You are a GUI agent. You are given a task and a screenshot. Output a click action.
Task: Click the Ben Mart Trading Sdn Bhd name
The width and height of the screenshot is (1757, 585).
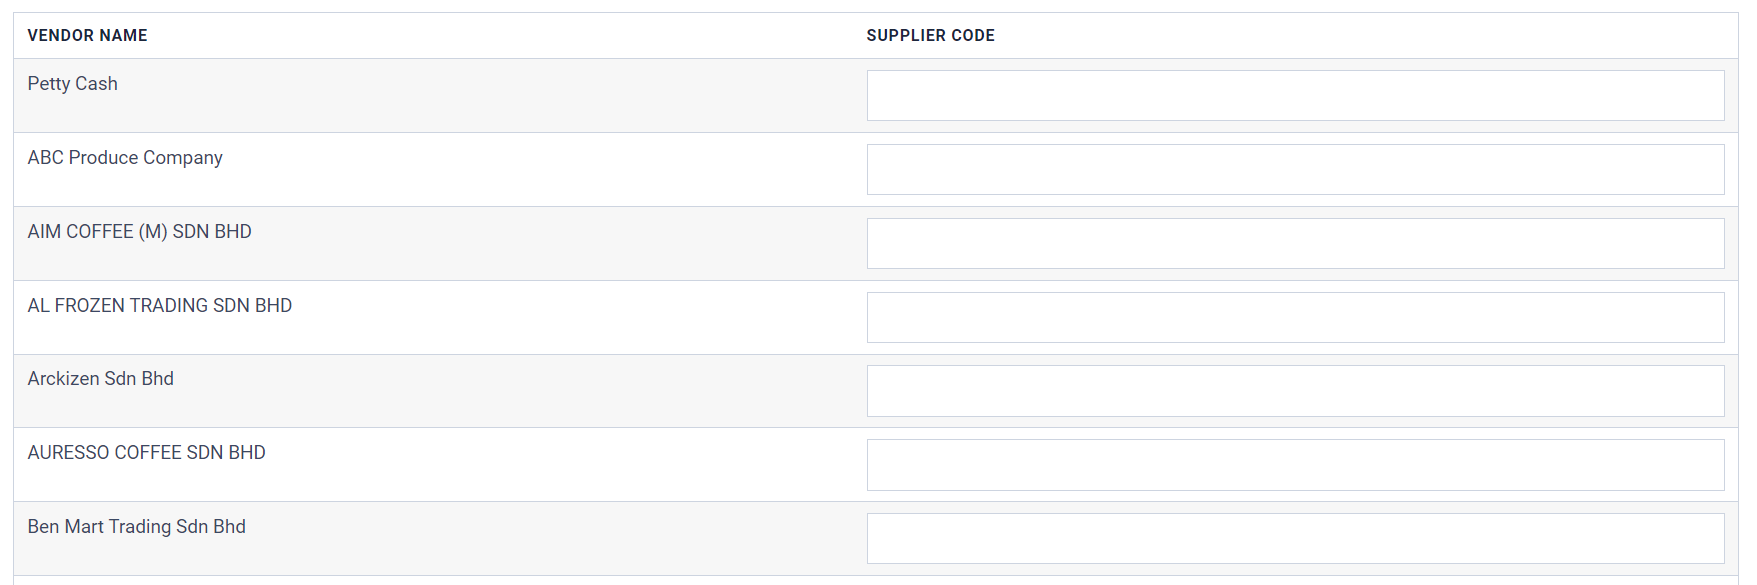(137, 526)
